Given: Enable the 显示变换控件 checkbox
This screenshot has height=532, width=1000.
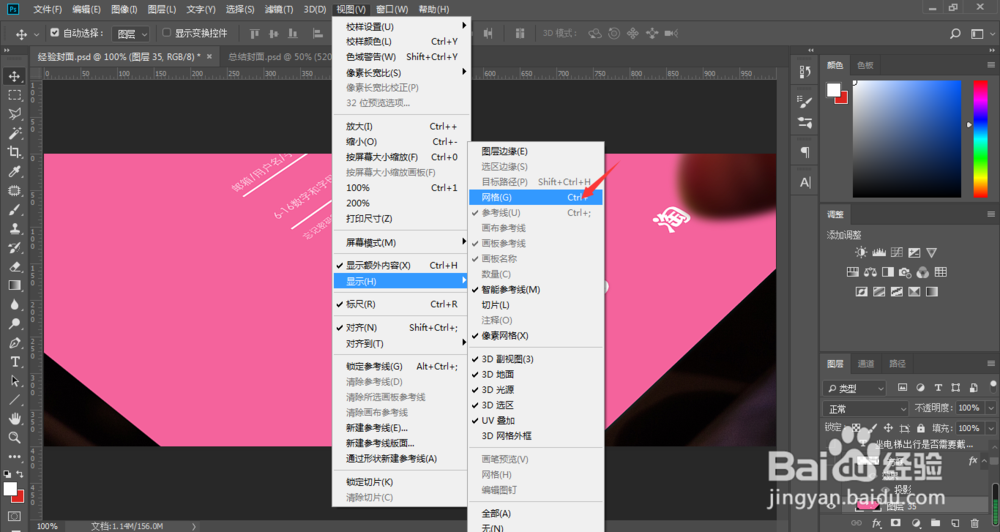Looking at the screenshot, I should click(166, 33).
